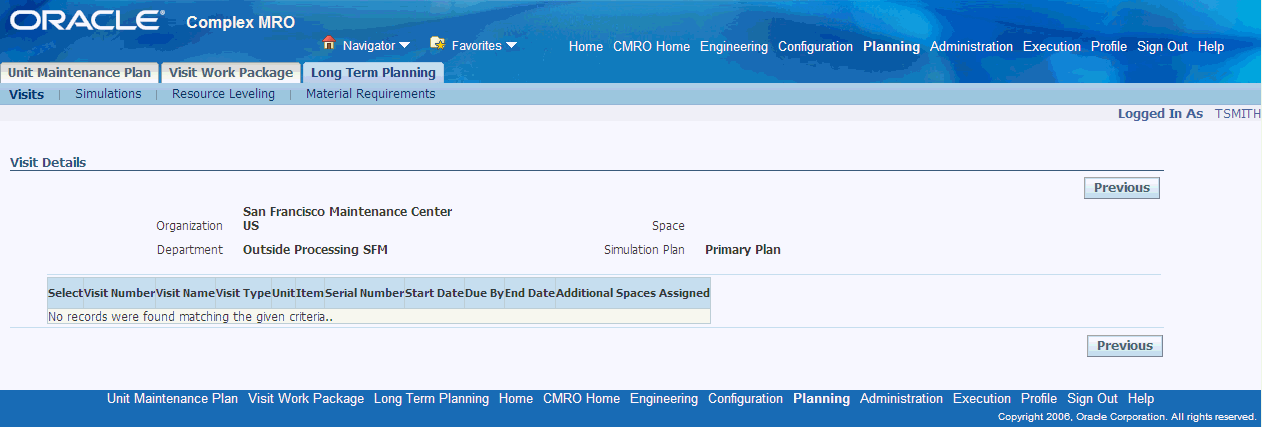Click footer Sign Out link
1262x427 pixels.
pos(1092,398)
